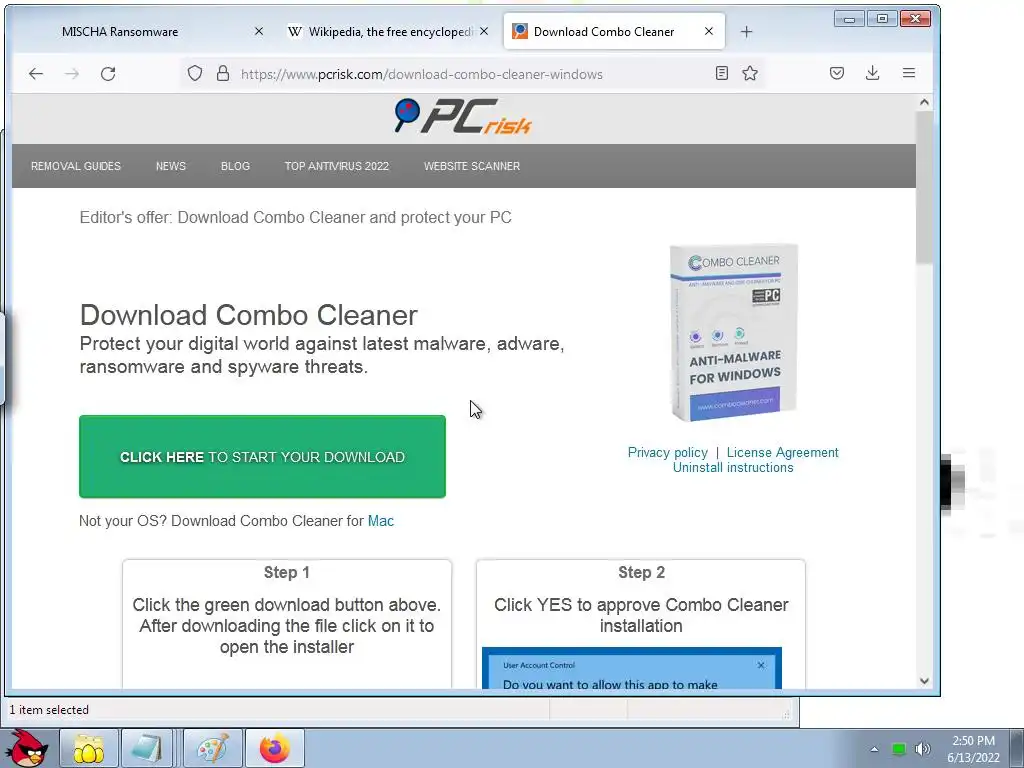This screenshot has height=768, width=1024.
Task: Go back to the previous page
Action: (x=36, y=74)
